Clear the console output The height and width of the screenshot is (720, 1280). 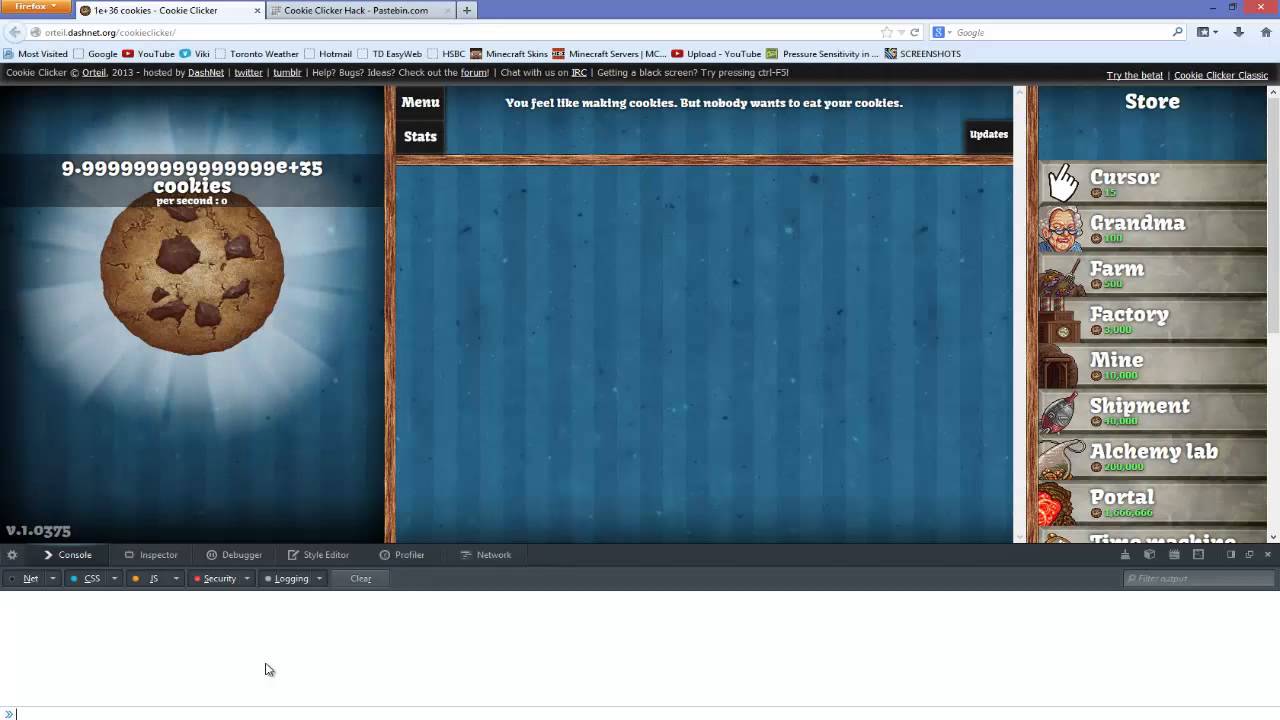coord(361,579)
